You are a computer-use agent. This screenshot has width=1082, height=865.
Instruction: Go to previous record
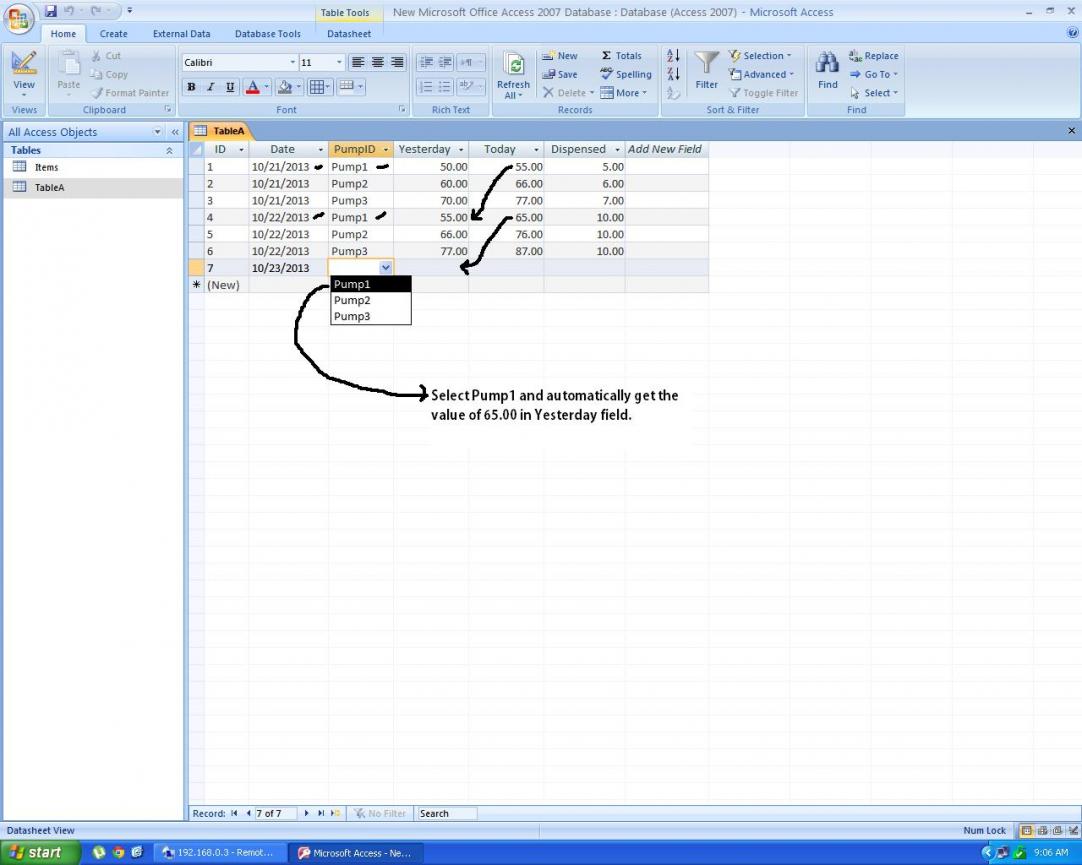click(x=248, y=814)
